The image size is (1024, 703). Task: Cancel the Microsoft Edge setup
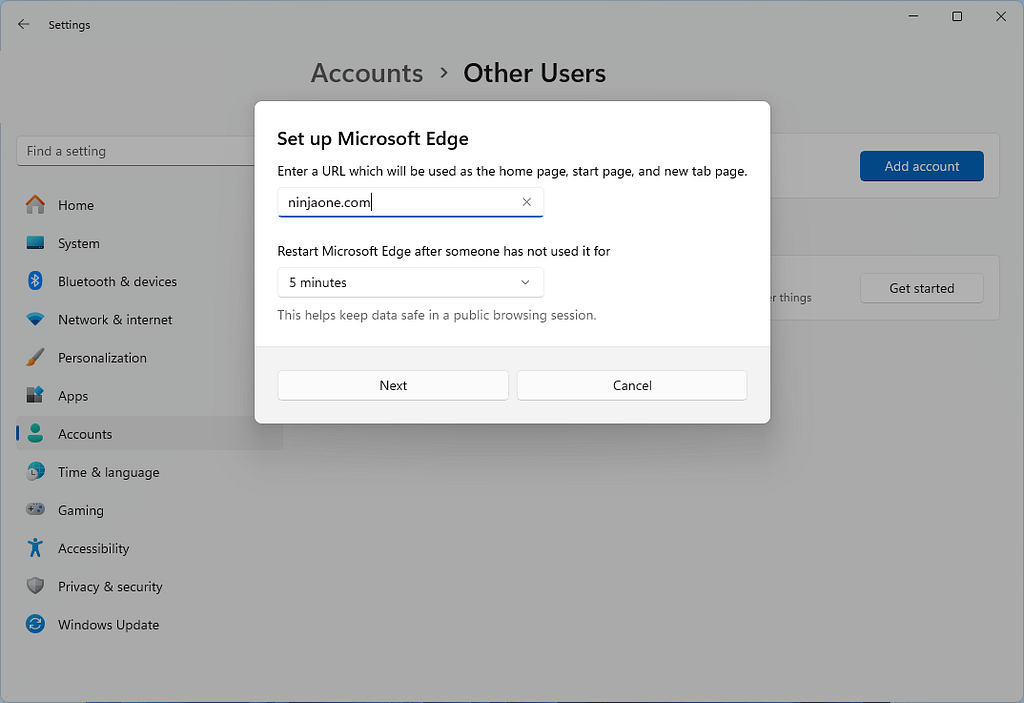pos(631,385)
